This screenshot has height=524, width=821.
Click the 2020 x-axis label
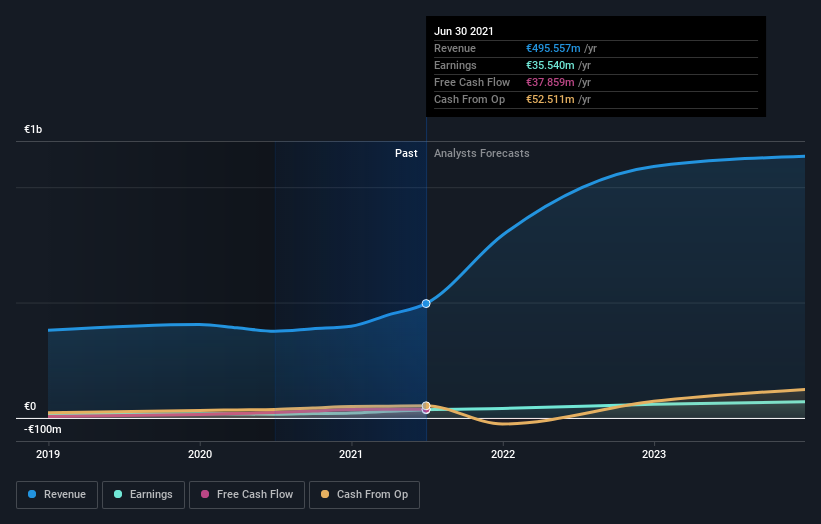click(200, 454)
